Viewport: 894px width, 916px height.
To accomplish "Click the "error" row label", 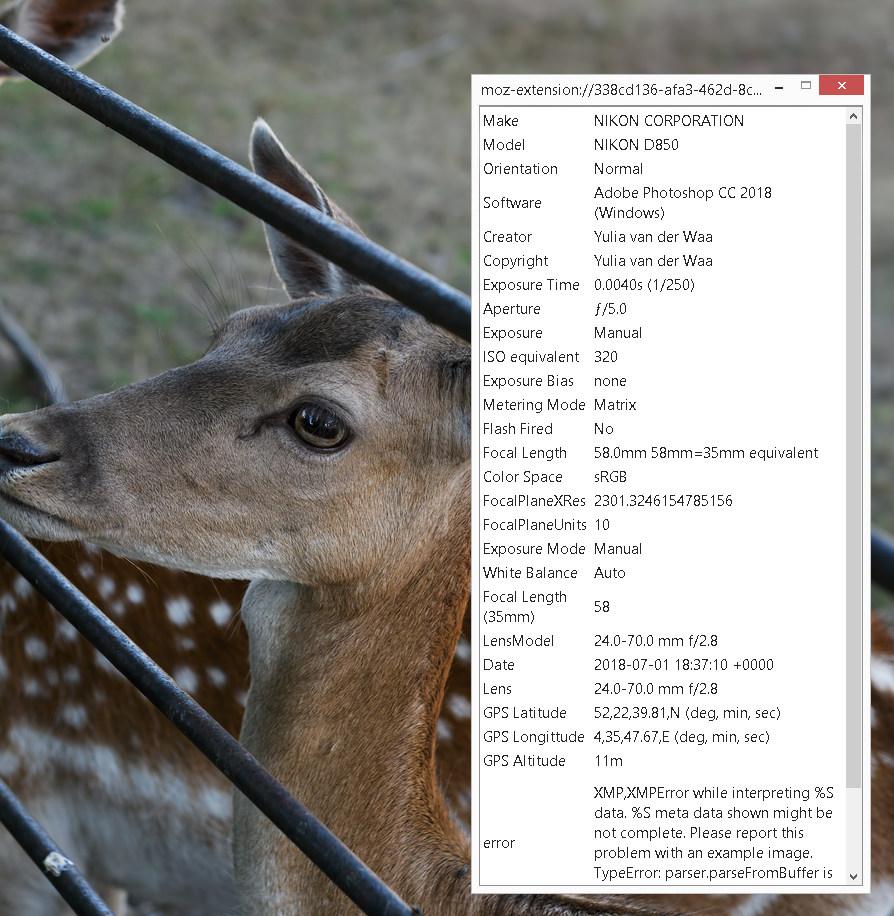I will click(x=498, y=842).
